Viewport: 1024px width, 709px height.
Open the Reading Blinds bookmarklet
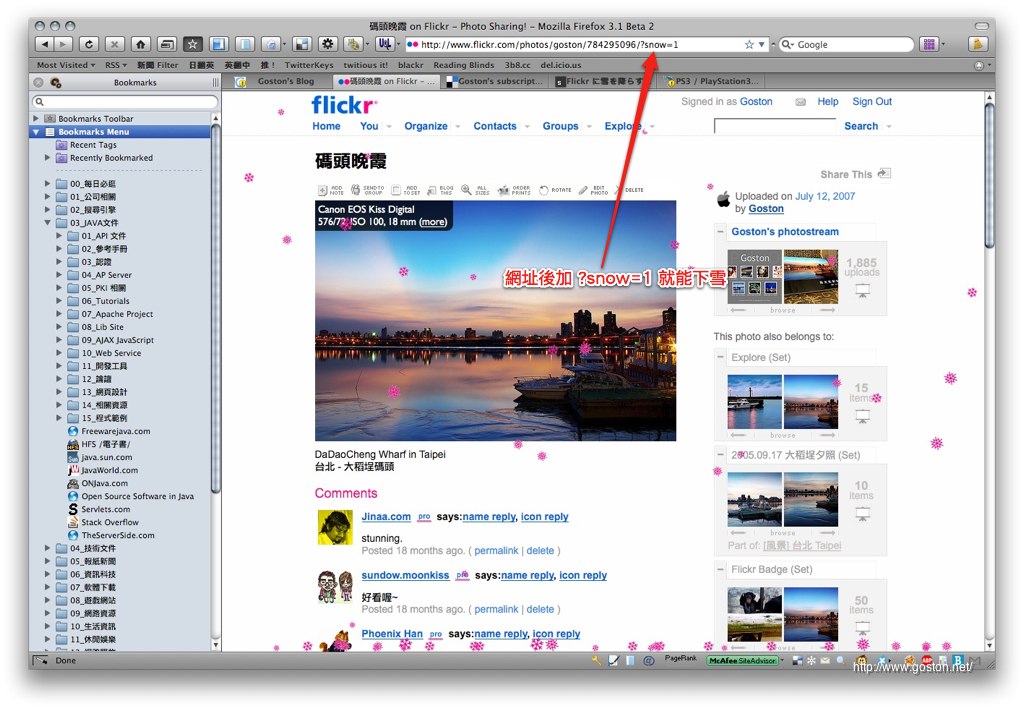(464, 65)
